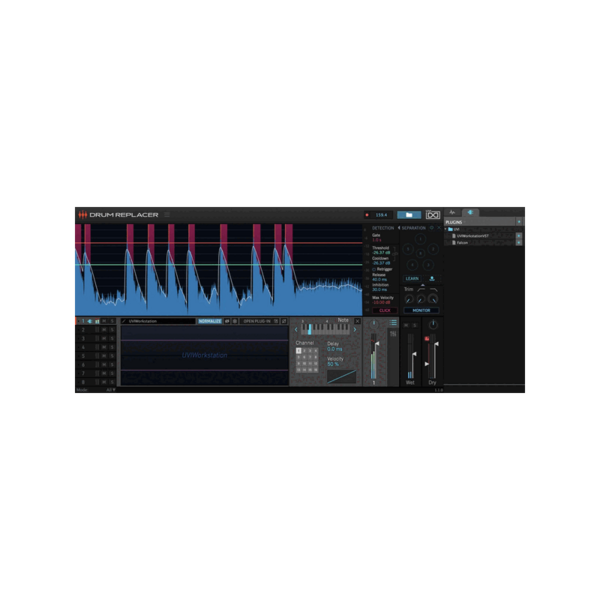
Task: Select separation circle 3
Action: (428, 265)
